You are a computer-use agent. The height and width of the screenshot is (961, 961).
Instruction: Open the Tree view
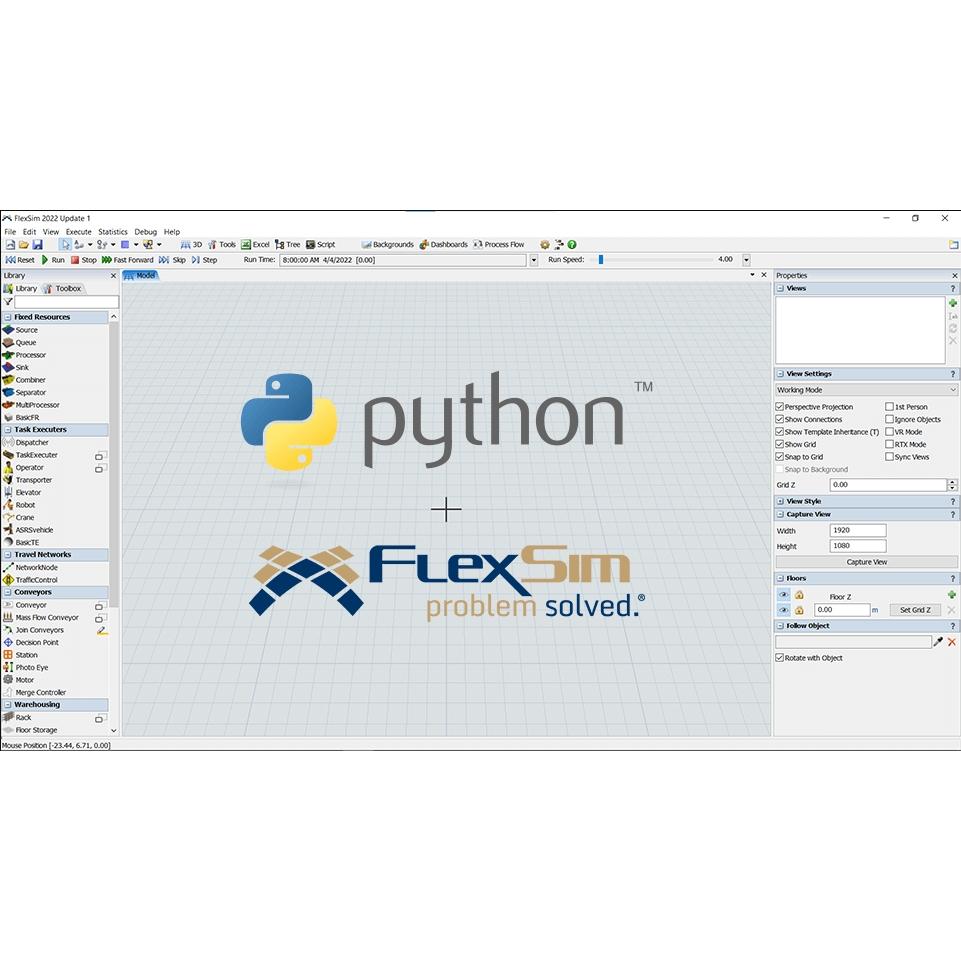pos(287,245)
